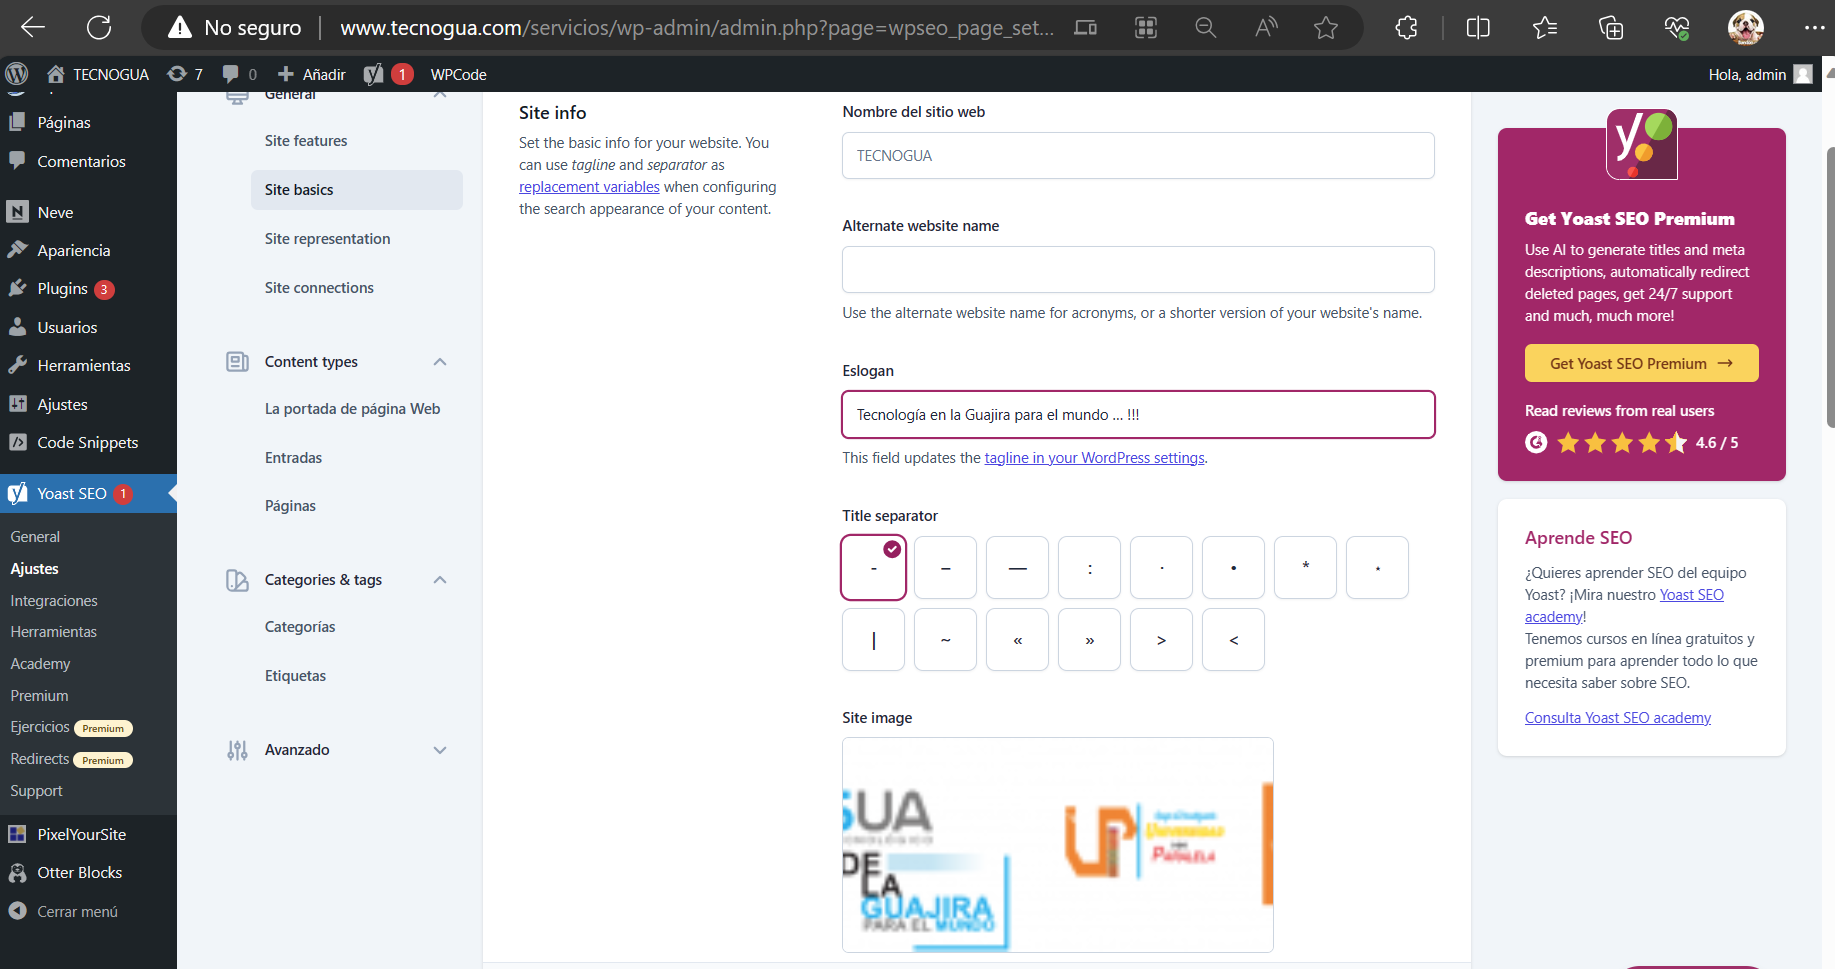Expand the Avanzado section

[440, 750]
